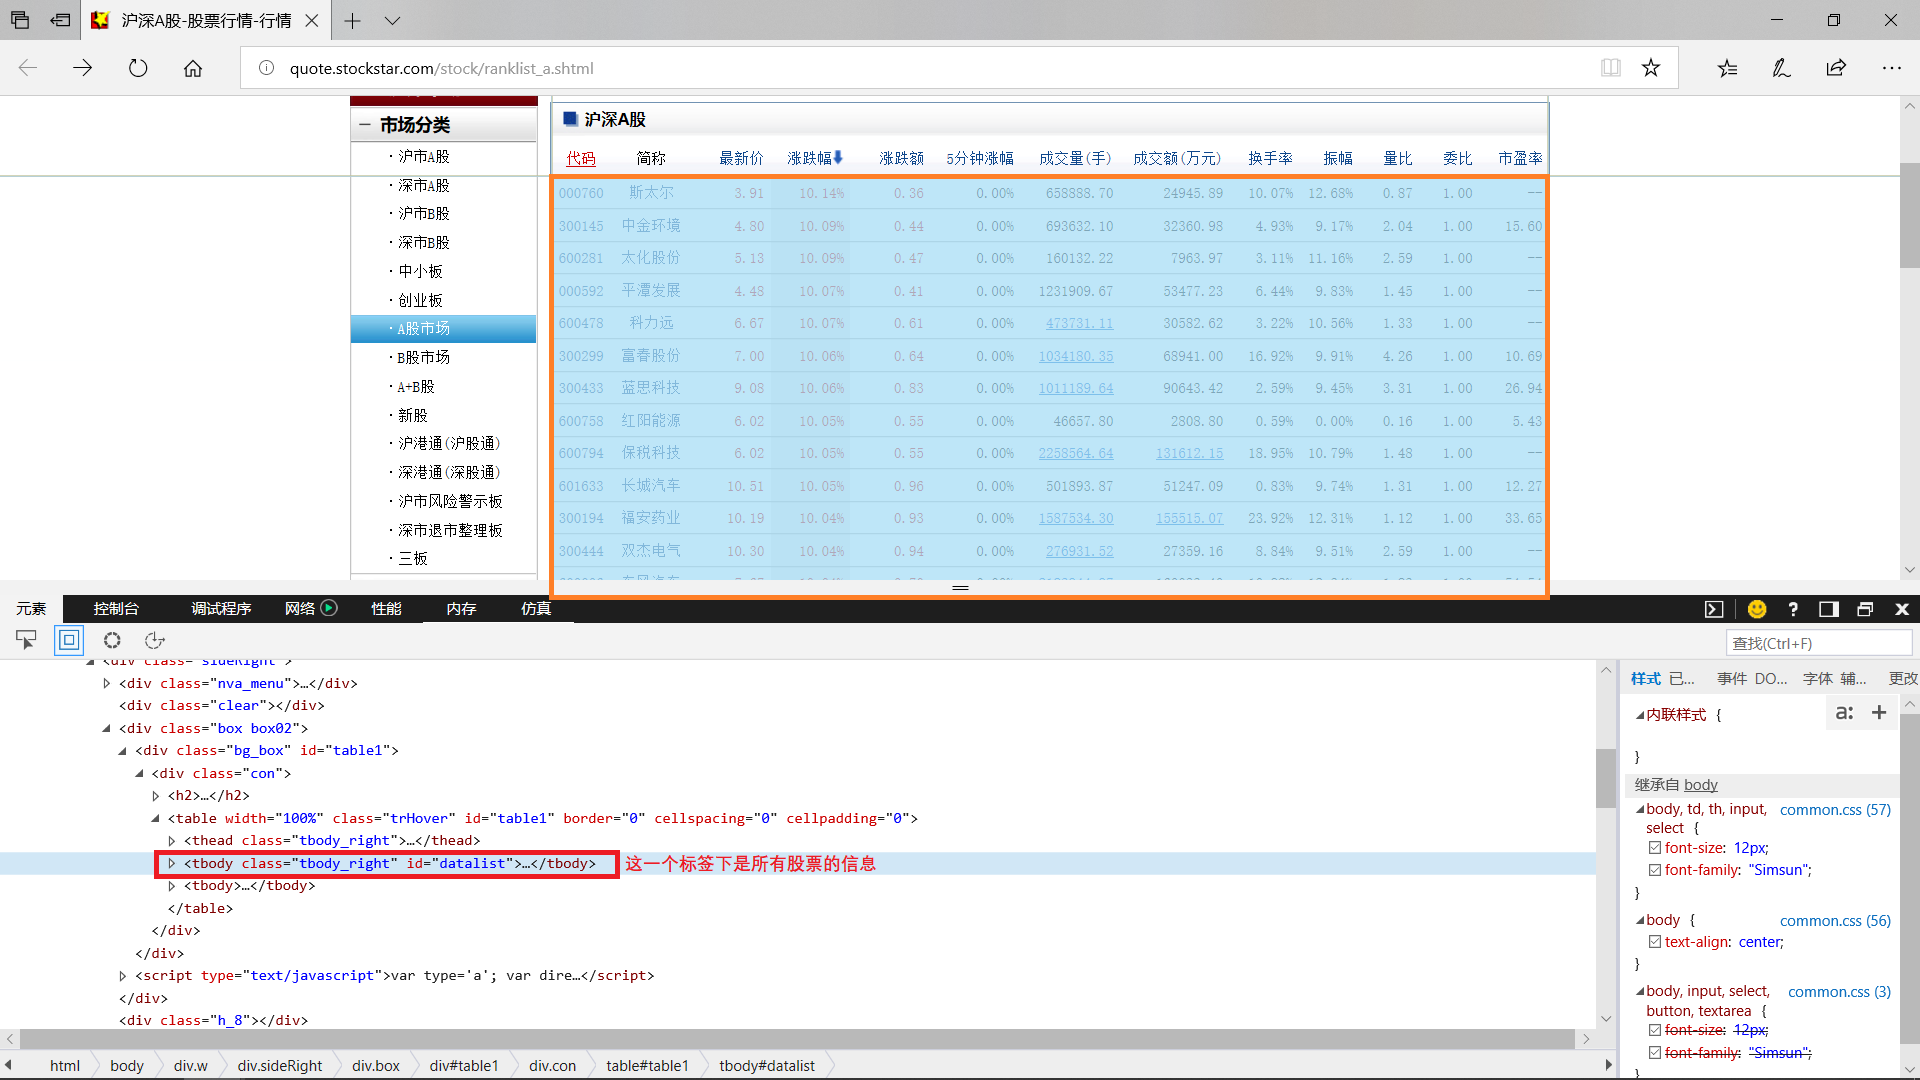Collapse the box box02 div node
This screenshot has width=1920, height=1080.
tap(107, 728)
